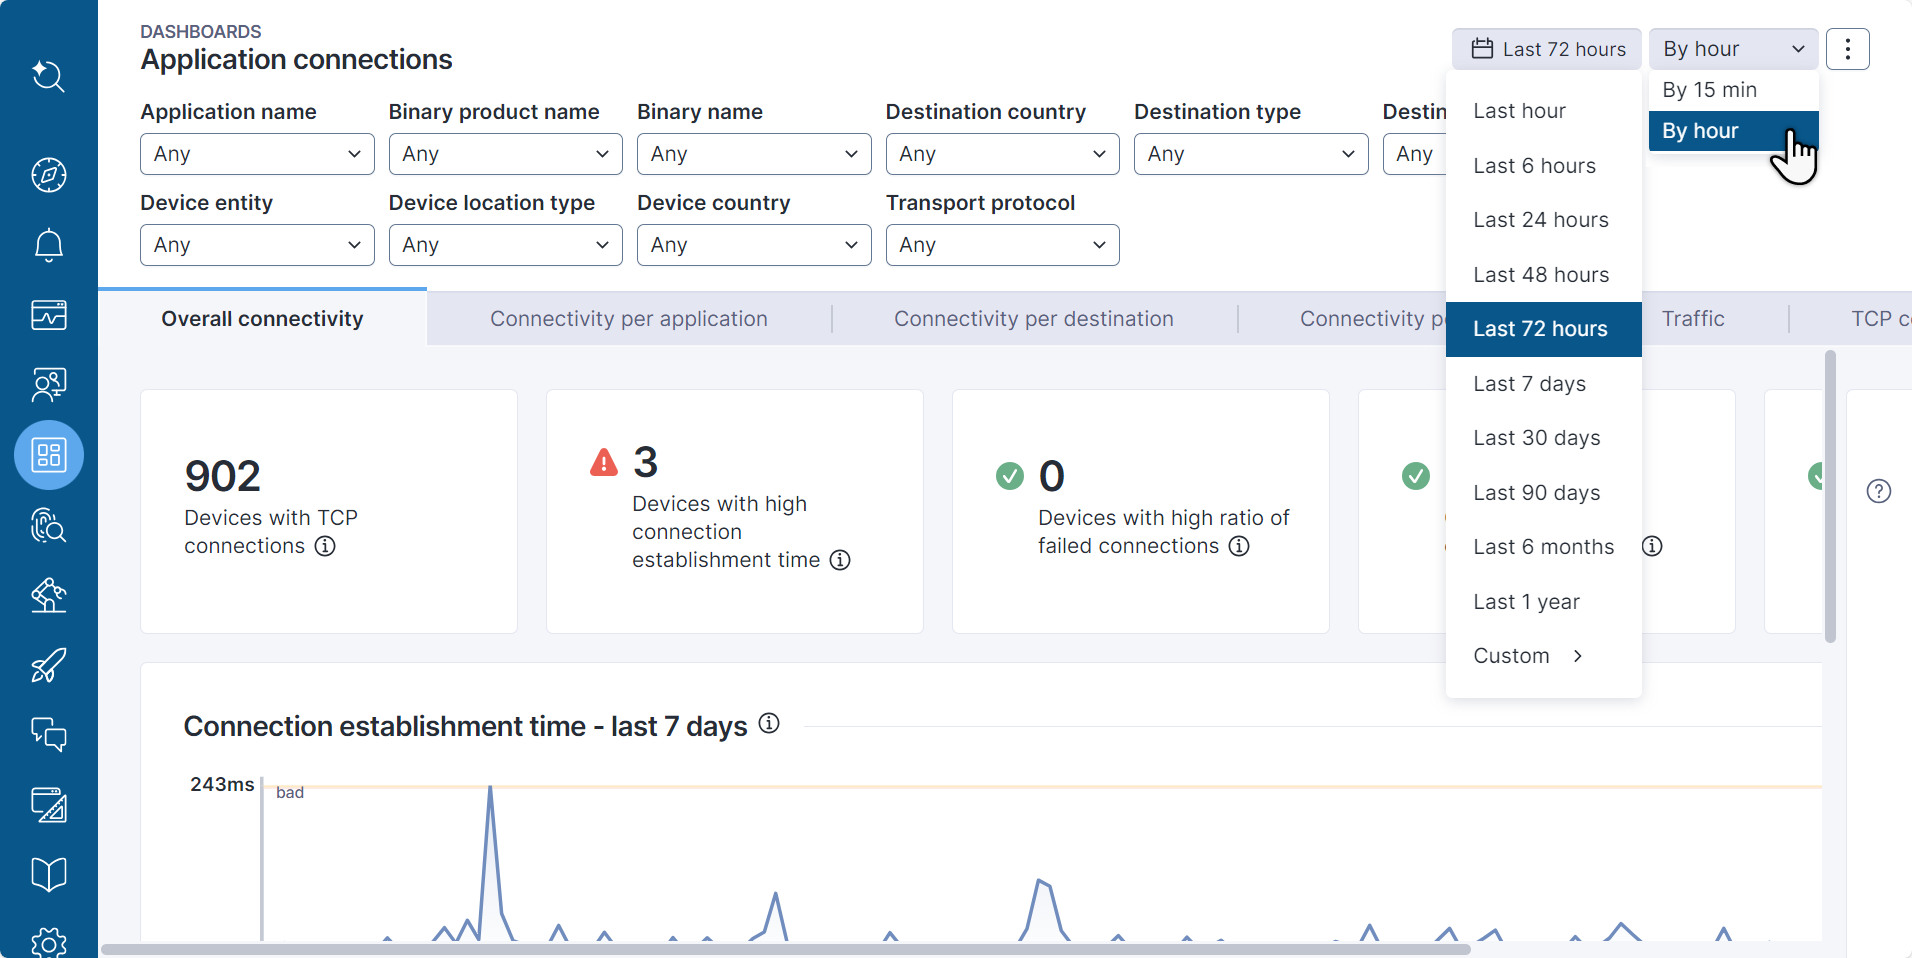Switch to Connectivity per destination tab

click(x=1033, y=319)
